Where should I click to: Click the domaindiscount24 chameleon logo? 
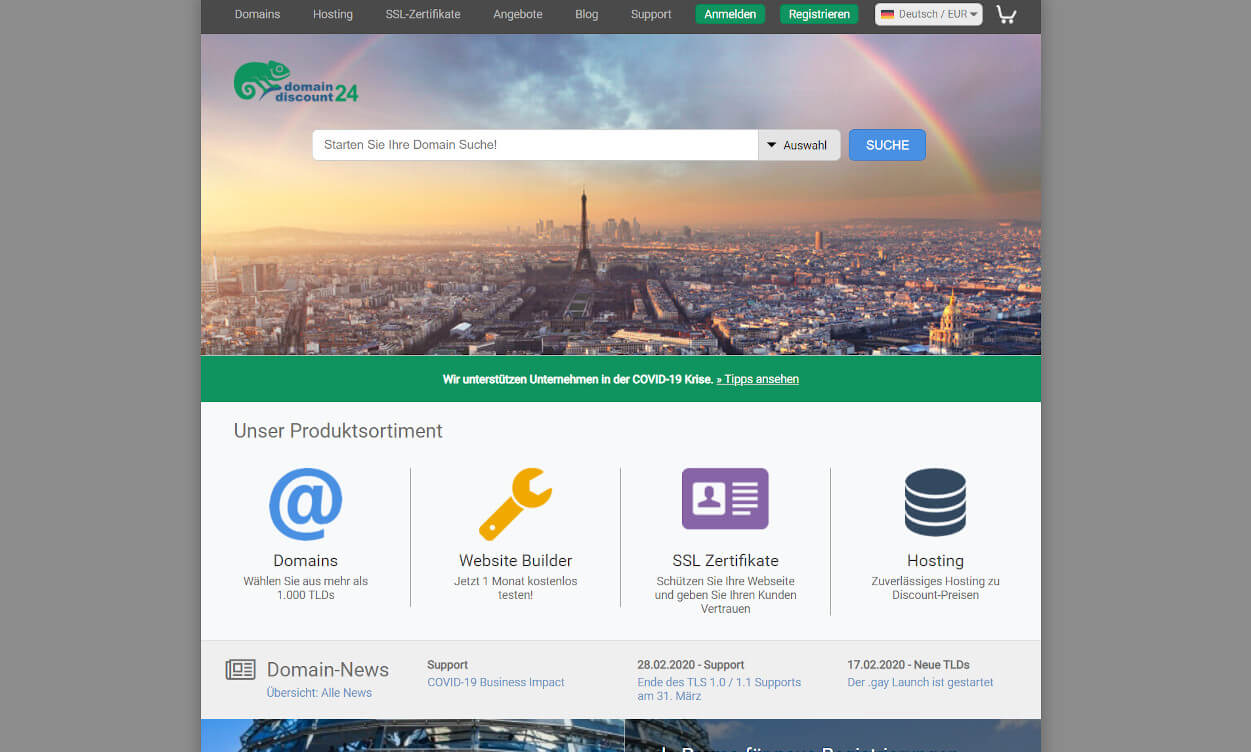(296, 82)
